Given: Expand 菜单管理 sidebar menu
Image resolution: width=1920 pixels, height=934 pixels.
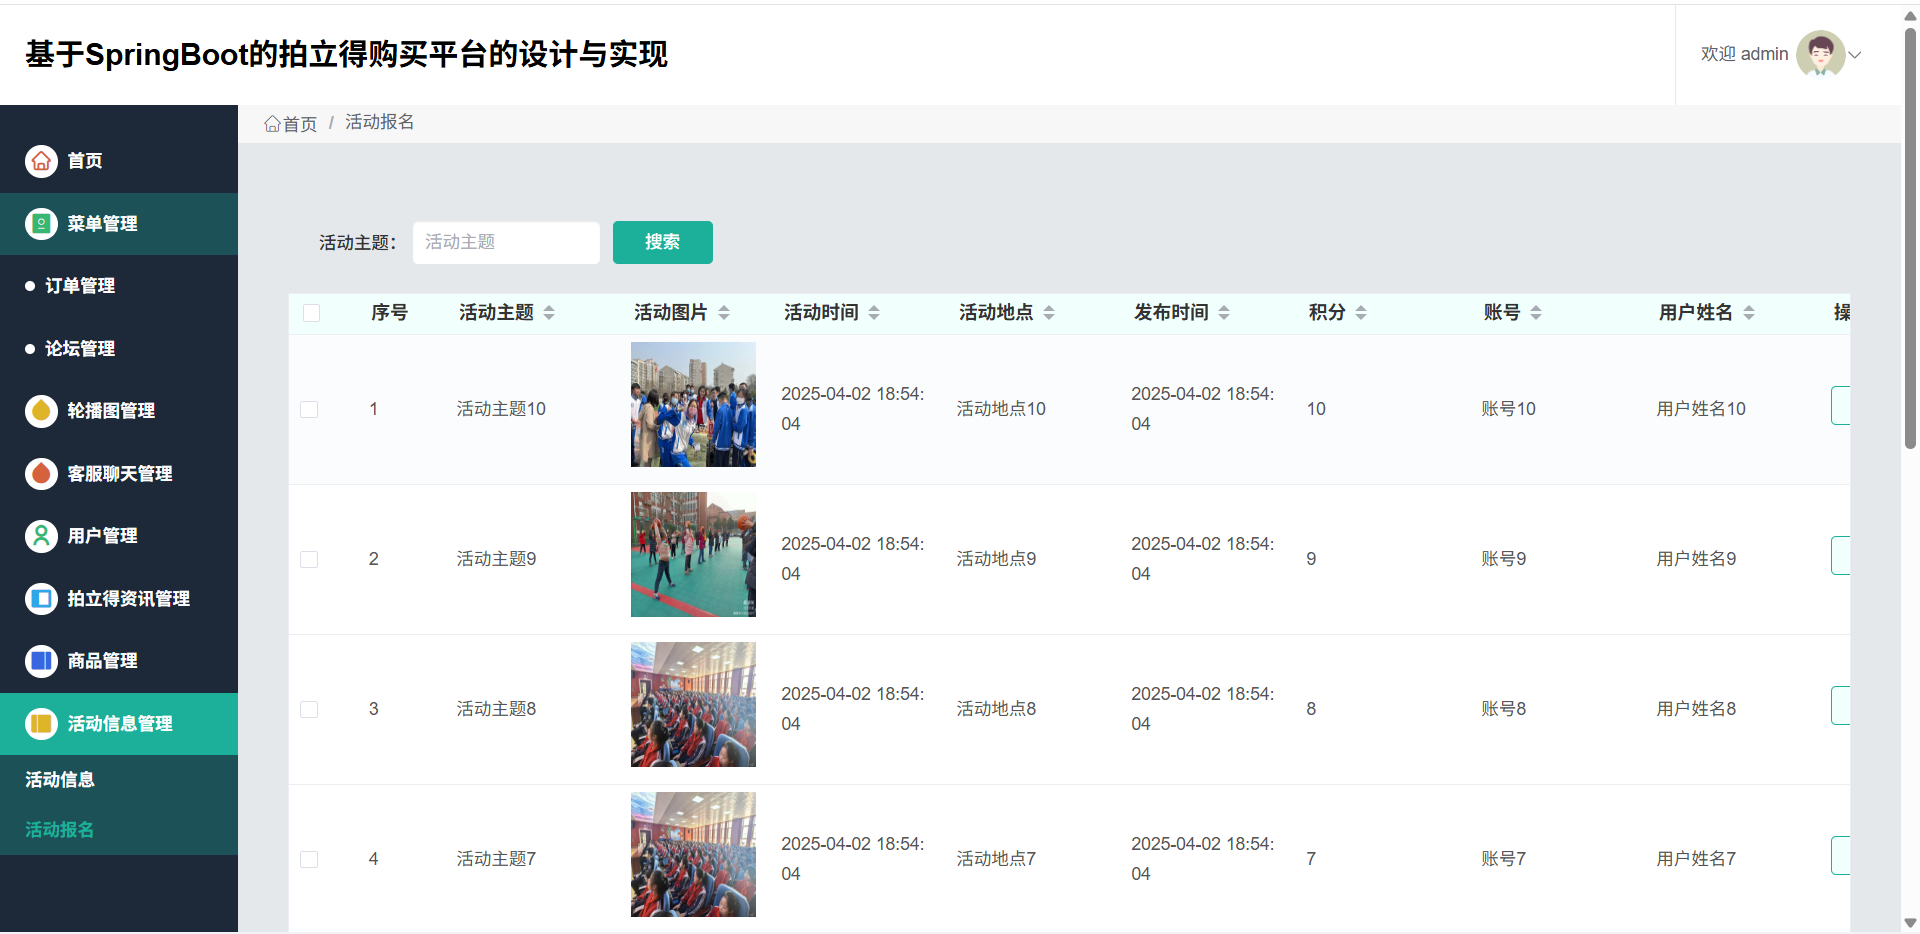Looking at the screenshot, I should point(119,224).
